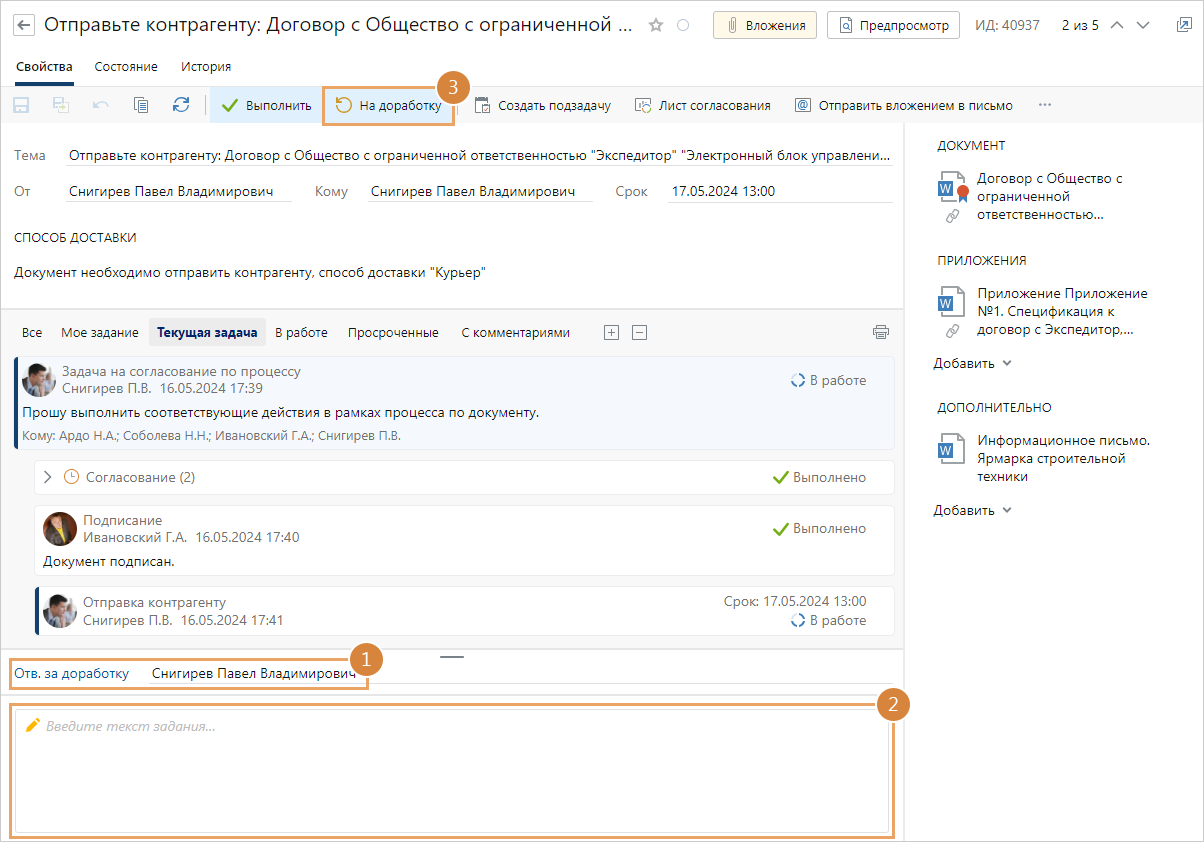This screenshot has height=842, width=1204.
Task: Expand all tasks with plus icon
Action: (612, 332)
